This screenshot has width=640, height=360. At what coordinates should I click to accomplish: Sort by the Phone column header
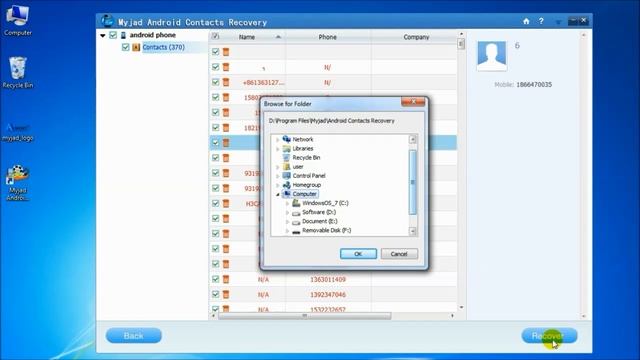pos(328,37)
